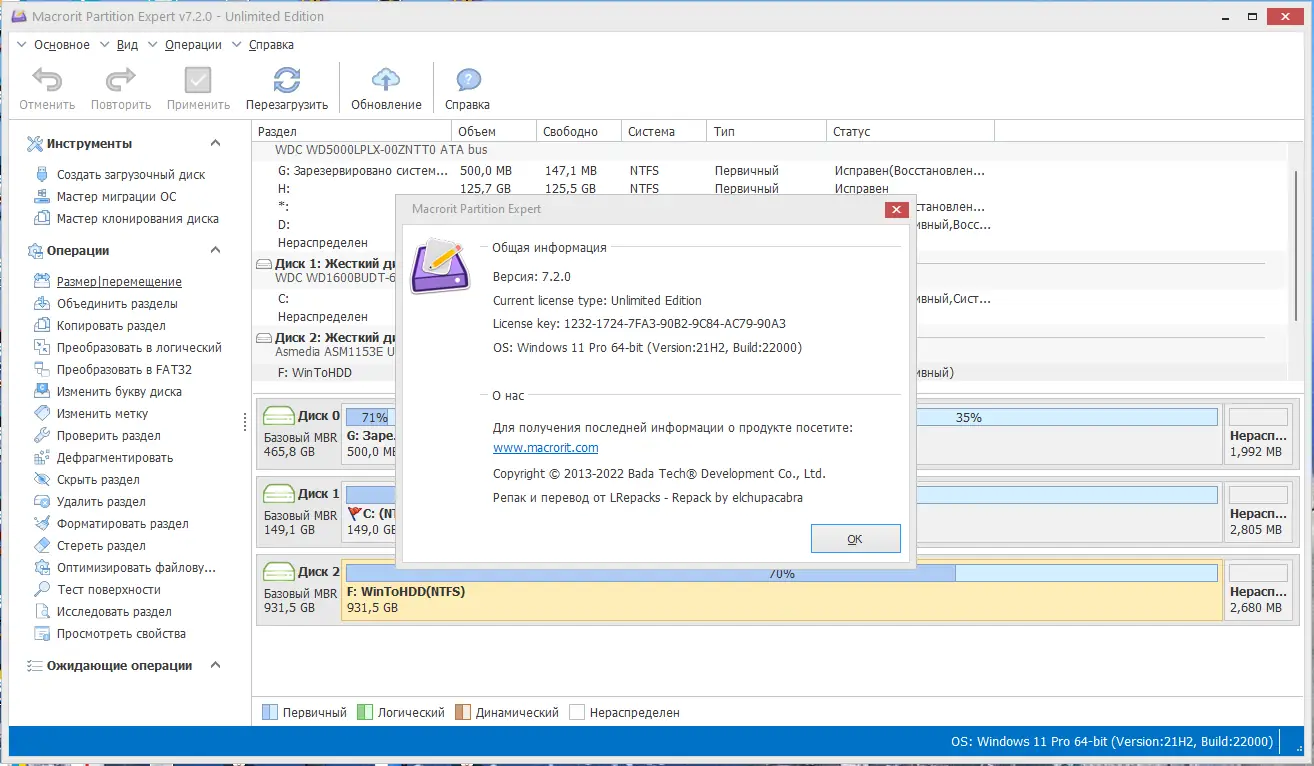Viewport: 1314px width, 766px height.
Task: Choose Форматировать раздел operation
Action: coord(123,524)
